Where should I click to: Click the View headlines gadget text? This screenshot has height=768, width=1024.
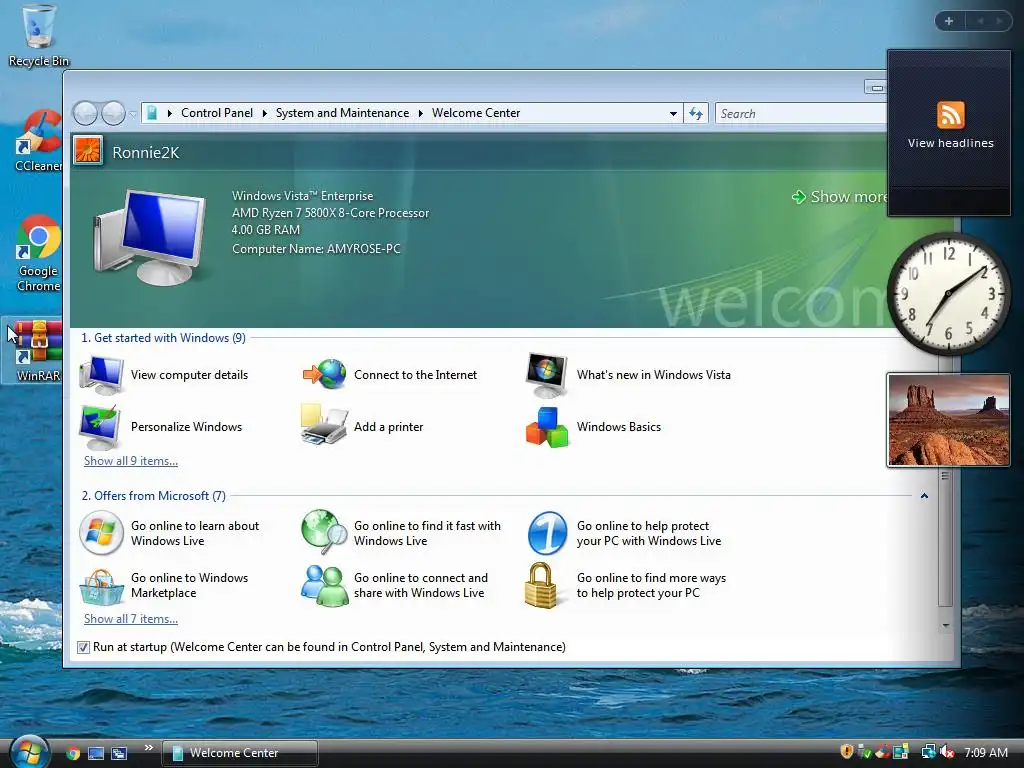coord(950,143)
